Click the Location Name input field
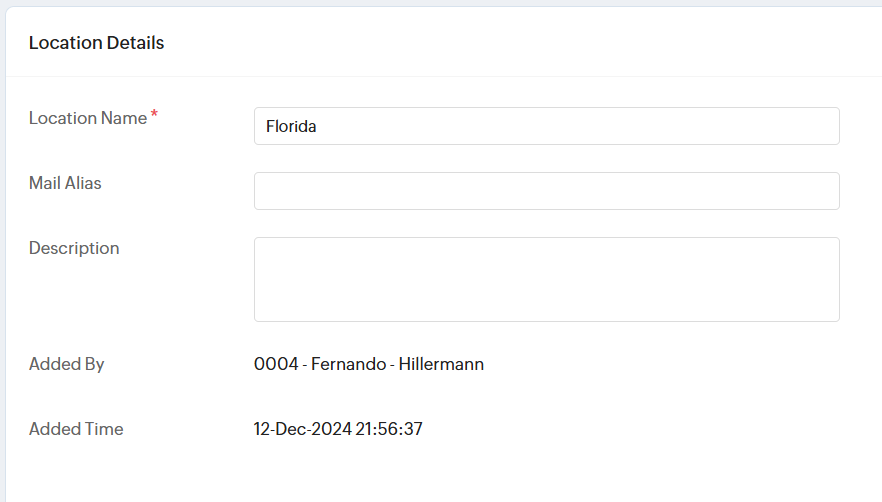 pos(546,126)
